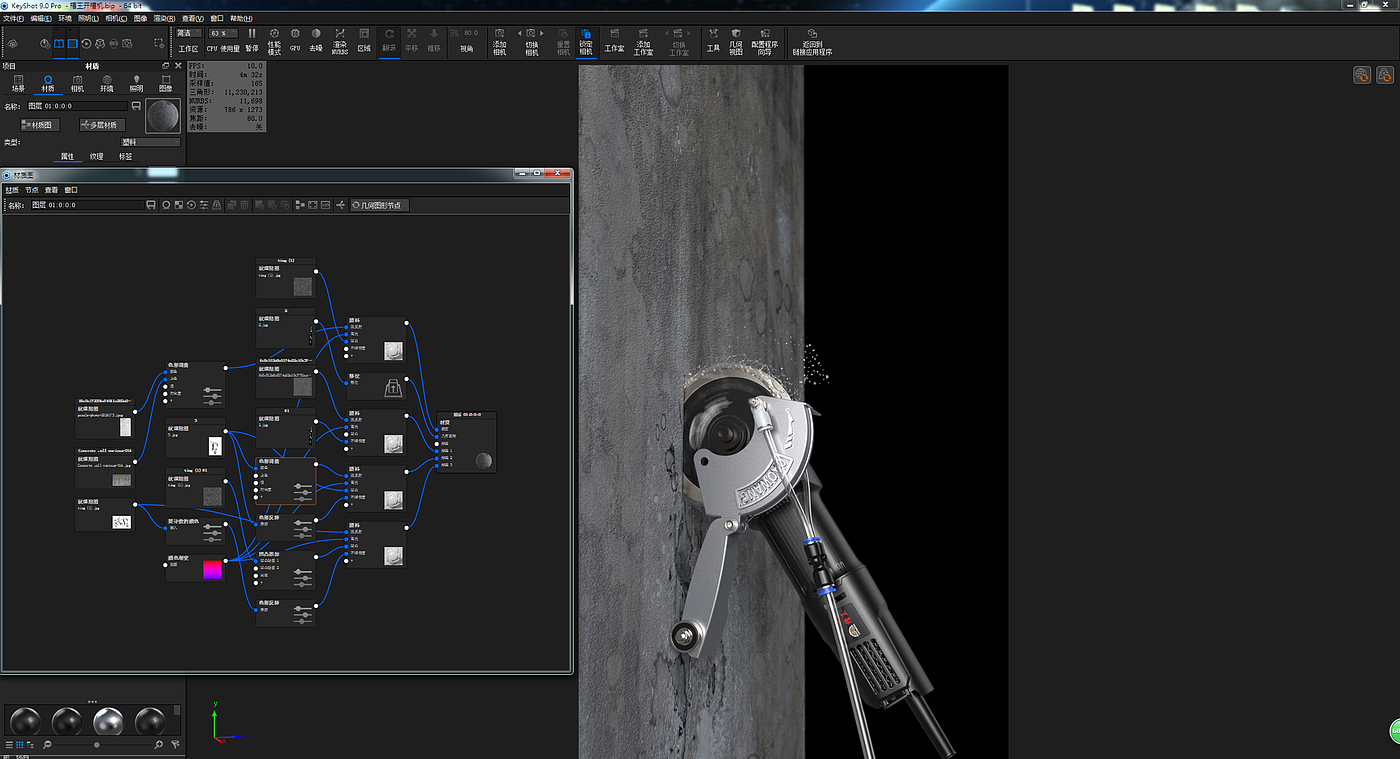Select the 区域 region render icon
1400x759 pixels.
(x=364, y=39)
